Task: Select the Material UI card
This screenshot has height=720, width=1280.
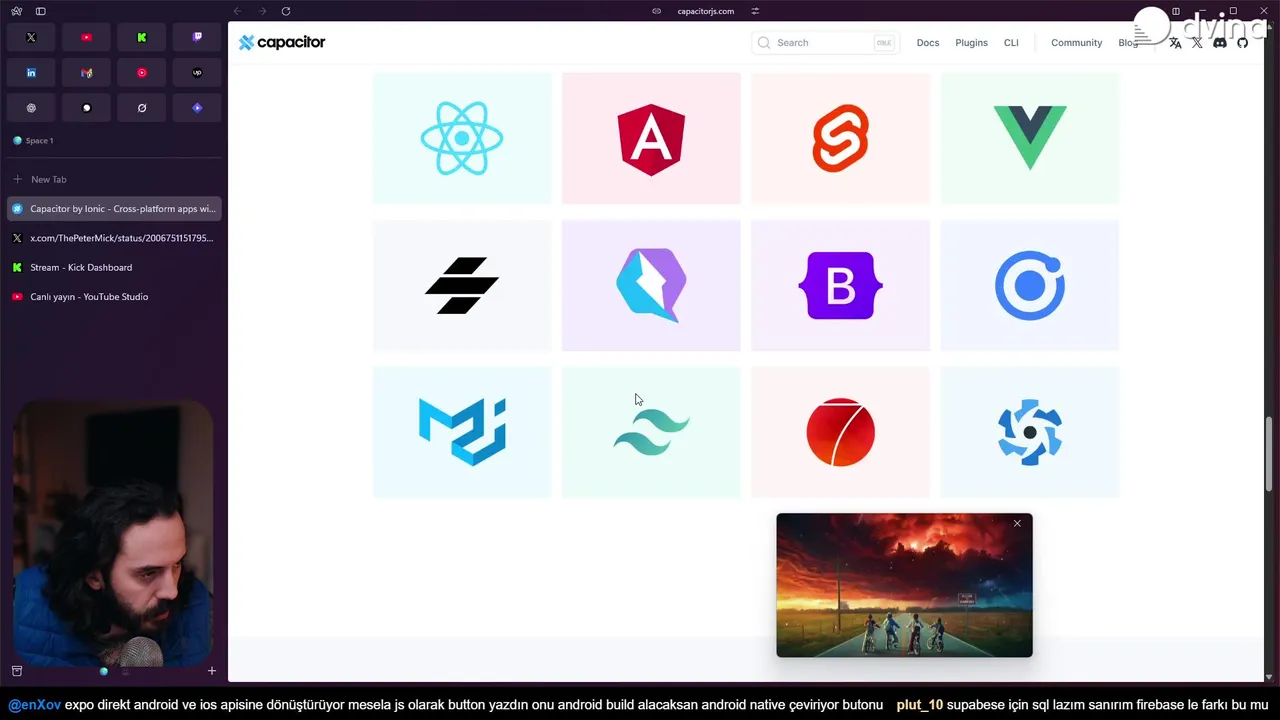Action: point(462,432)
